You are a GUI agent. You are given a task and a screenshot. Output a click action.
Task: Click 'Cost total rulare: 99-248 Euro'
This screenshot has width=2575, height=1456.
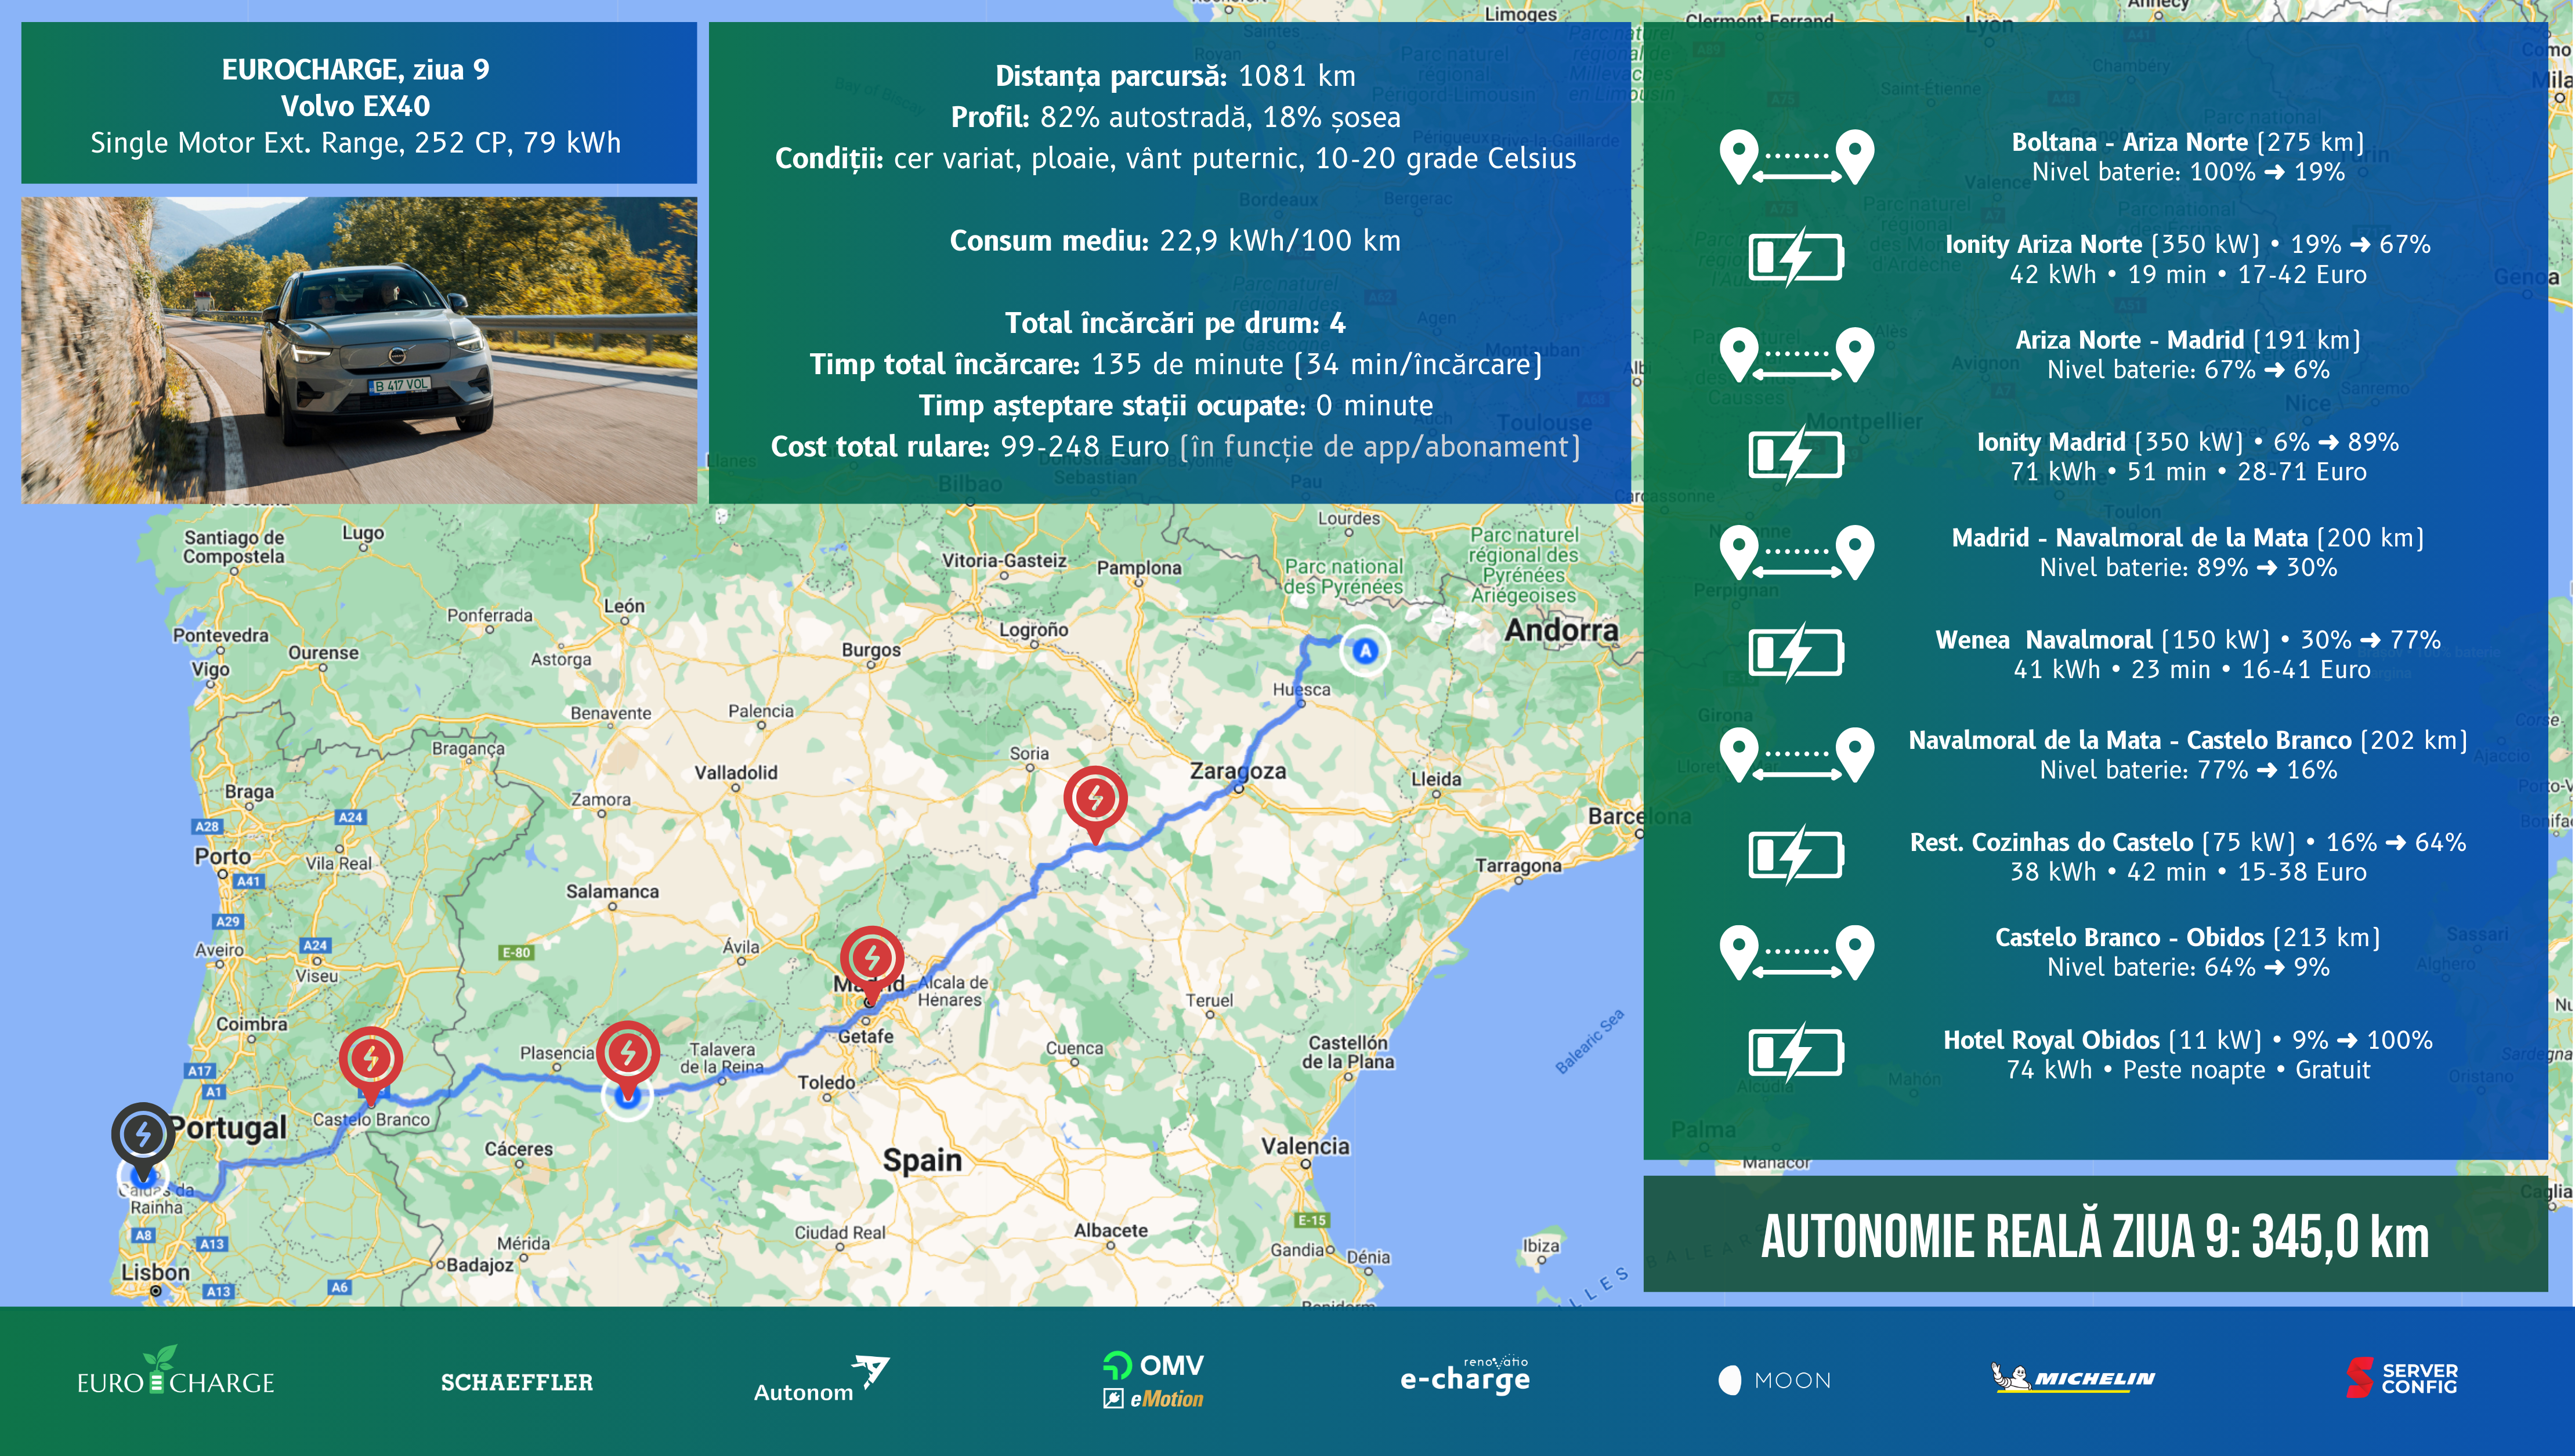1176,446
